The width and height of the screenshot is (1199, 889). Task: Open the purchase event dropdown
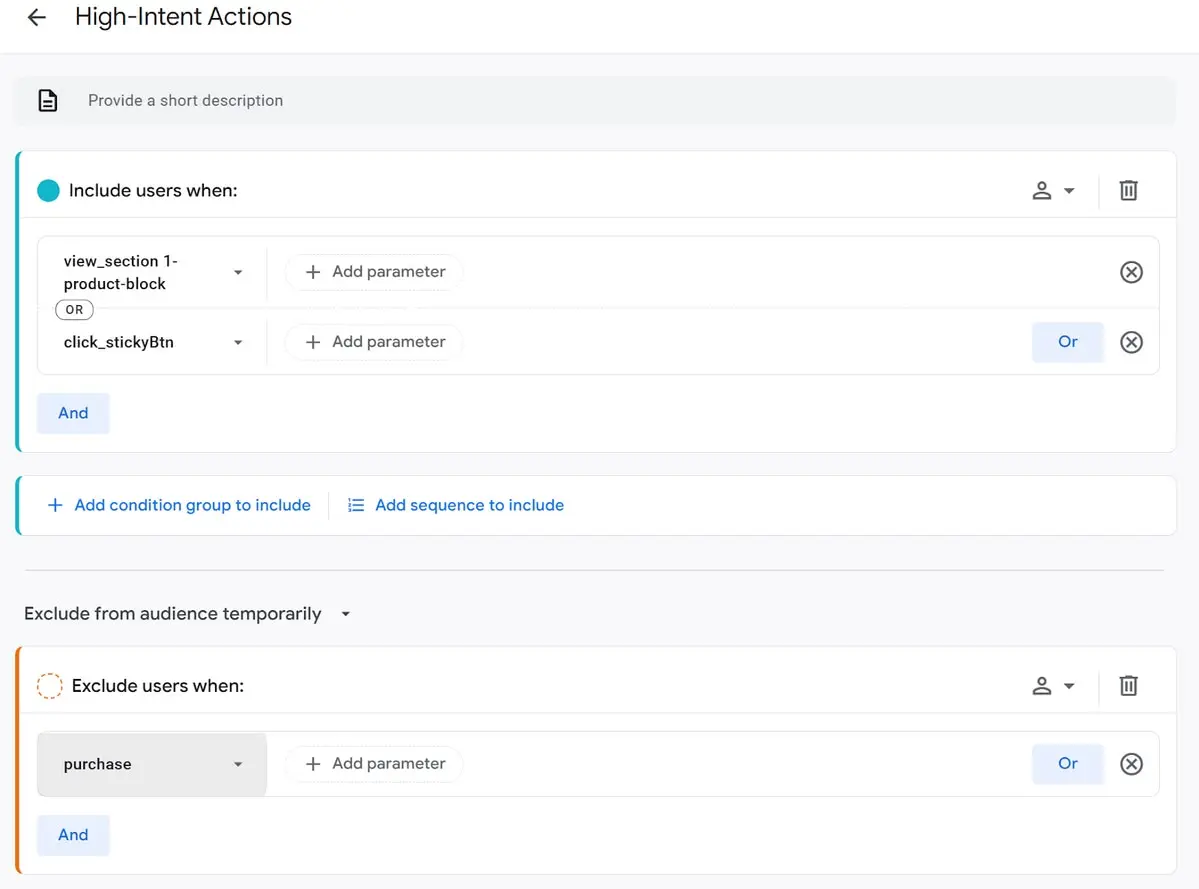tap(152, 764)
